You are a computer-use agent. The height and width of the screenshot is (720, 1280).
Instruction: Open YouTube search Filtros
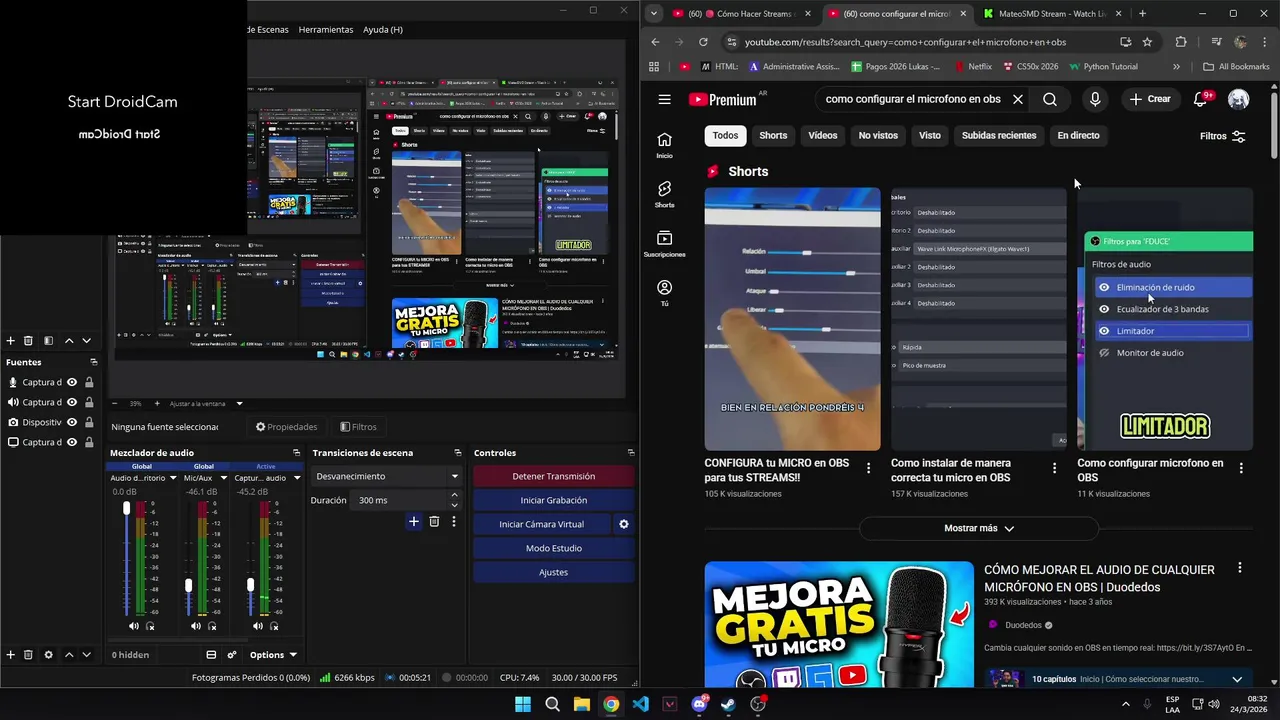click(1223, 136)
